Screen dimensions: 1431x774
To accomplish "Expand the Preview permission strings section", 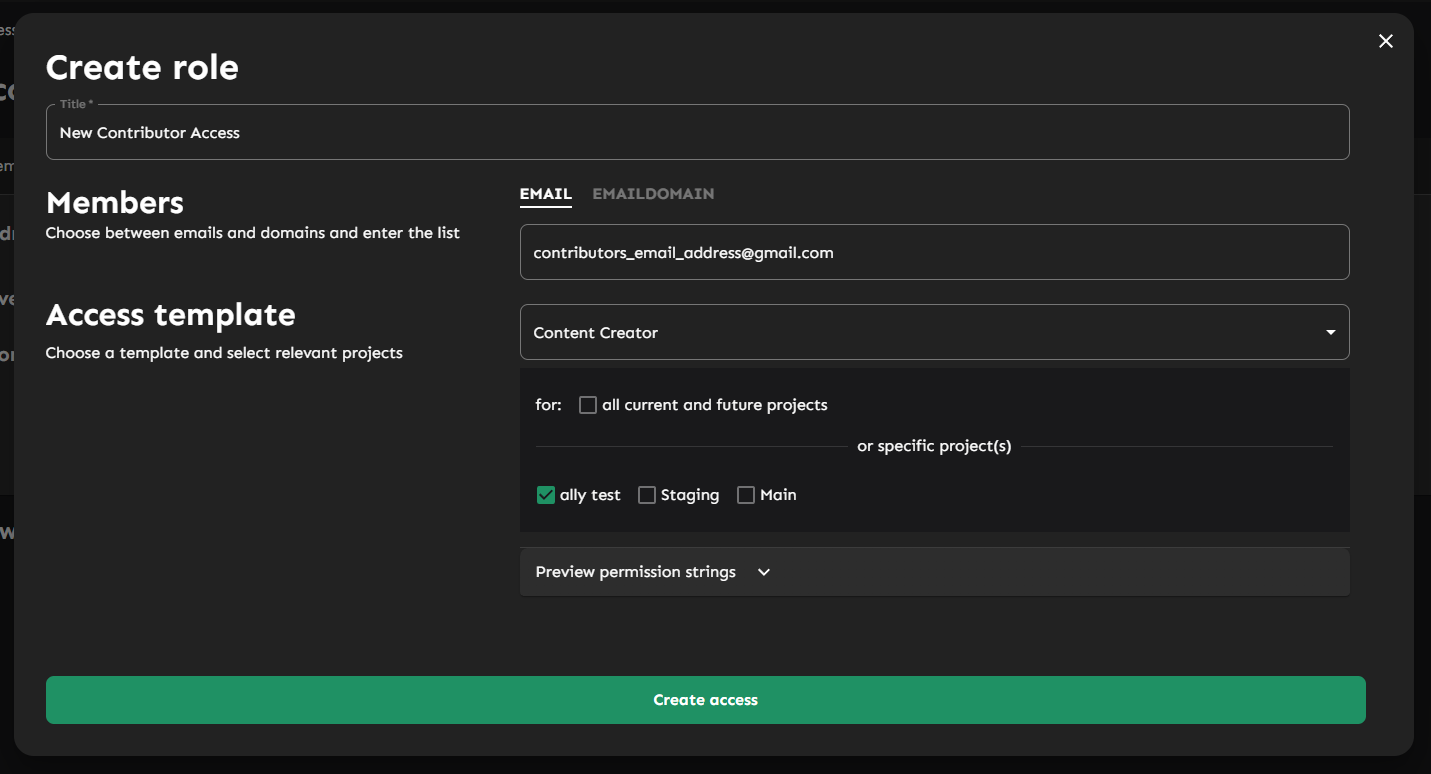I will click(x=636, y=572).
